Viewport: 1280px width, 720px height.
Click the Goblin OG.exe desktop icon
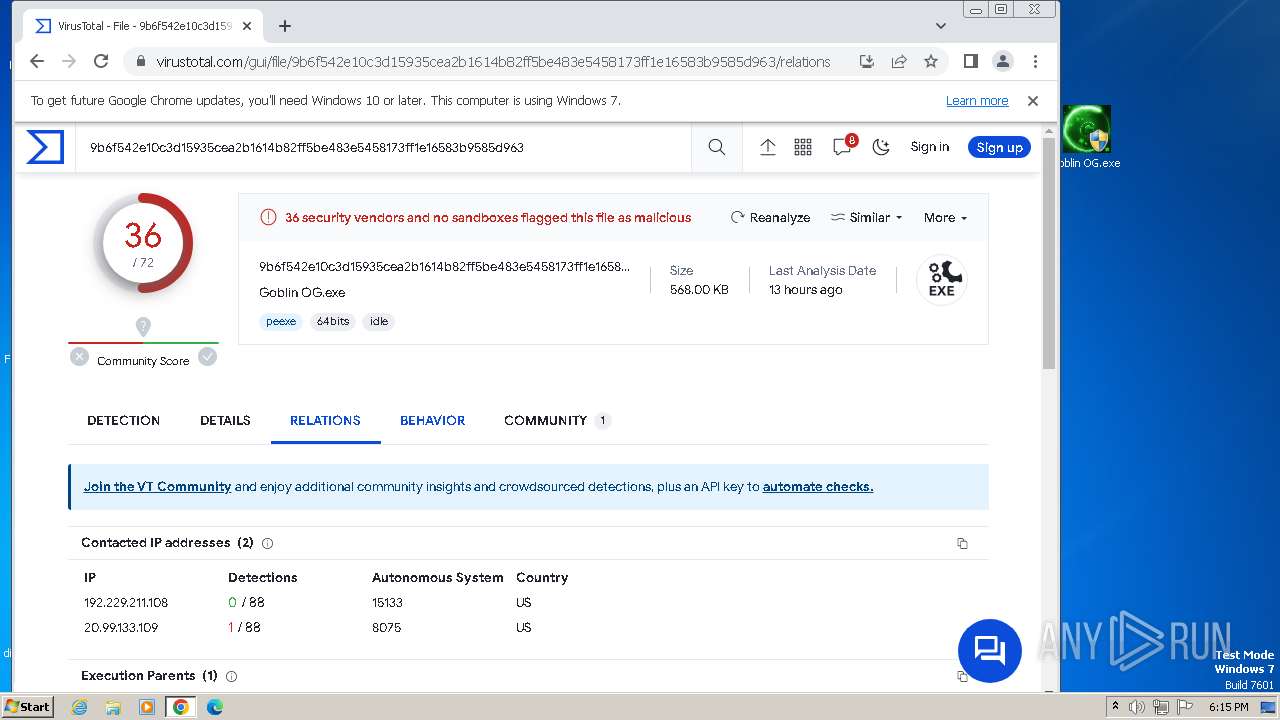pos(1087,137)
